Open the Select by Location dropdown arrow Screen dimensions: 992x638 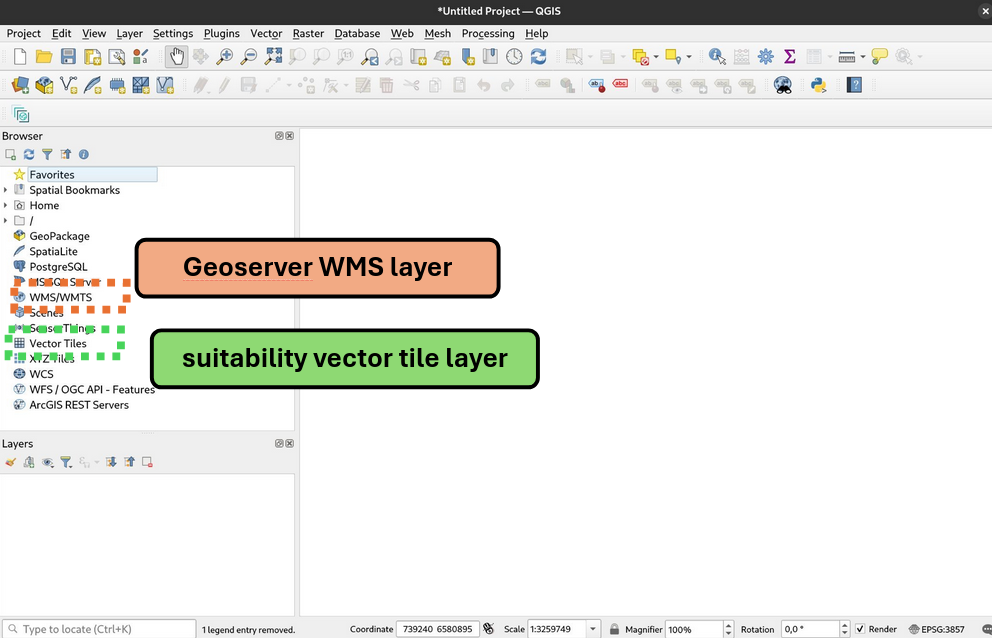pos(689,57)
